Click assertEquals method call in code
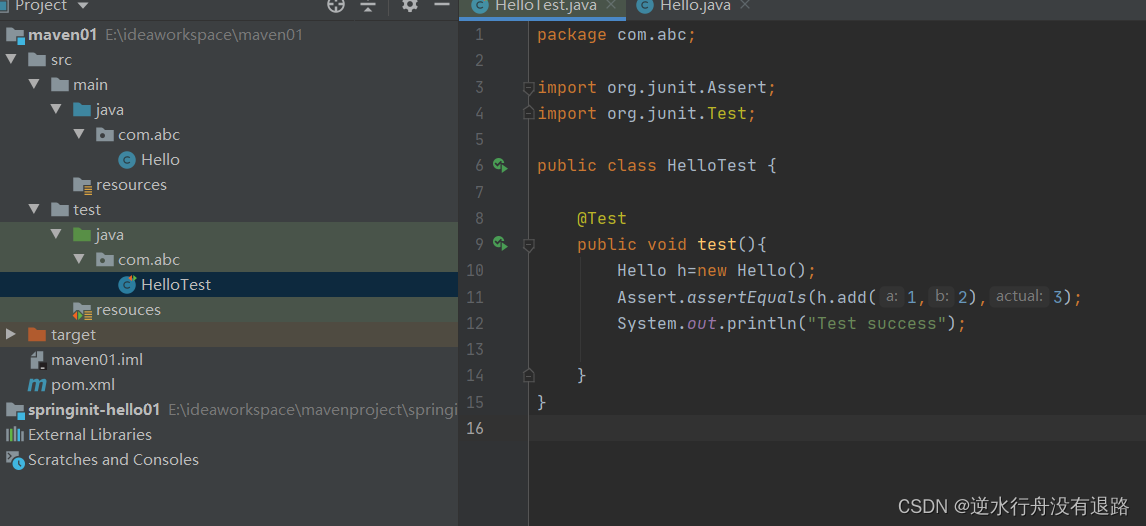Screen dimensions: 1146x526 (747, 297)
